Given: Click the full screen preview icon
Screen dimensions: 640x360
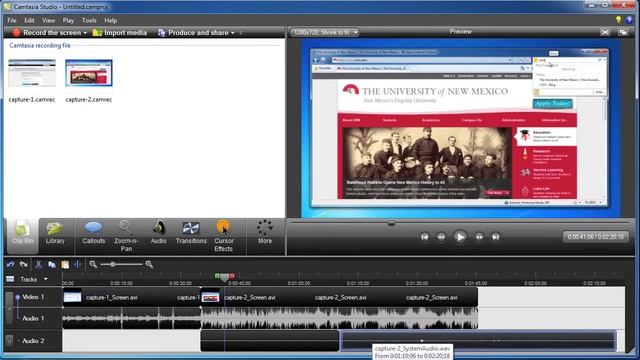Looking at the screenshot, I should 605,32.
